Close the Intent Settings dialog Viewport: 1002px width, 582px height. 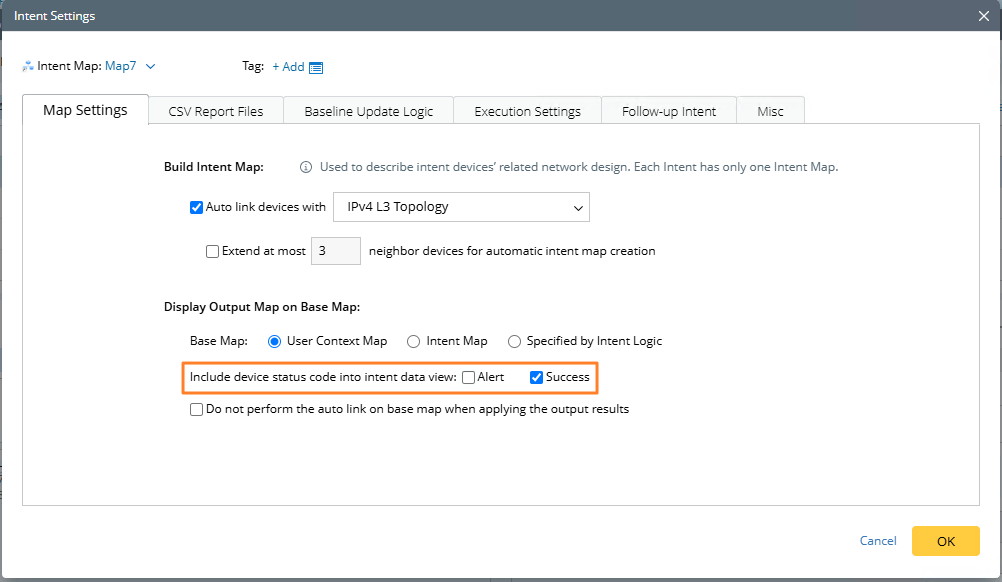[x=984, y=16]
